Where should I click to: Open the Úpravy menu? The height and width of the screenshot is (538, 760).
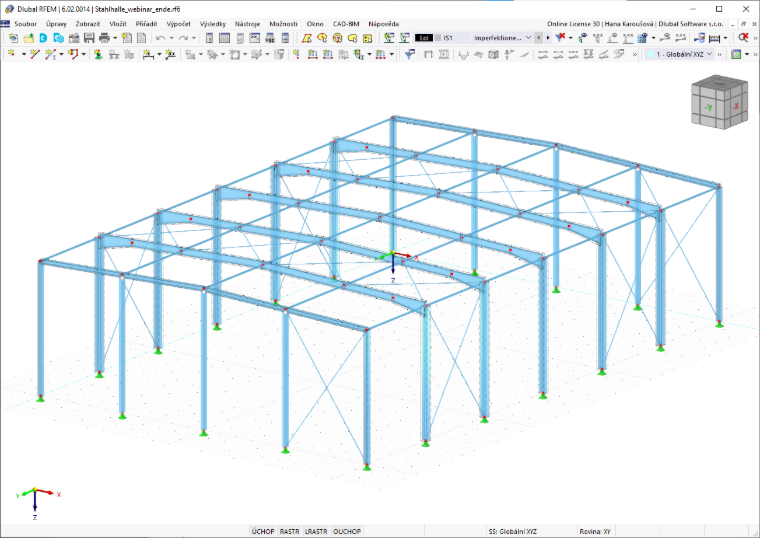tap(56, 24)
